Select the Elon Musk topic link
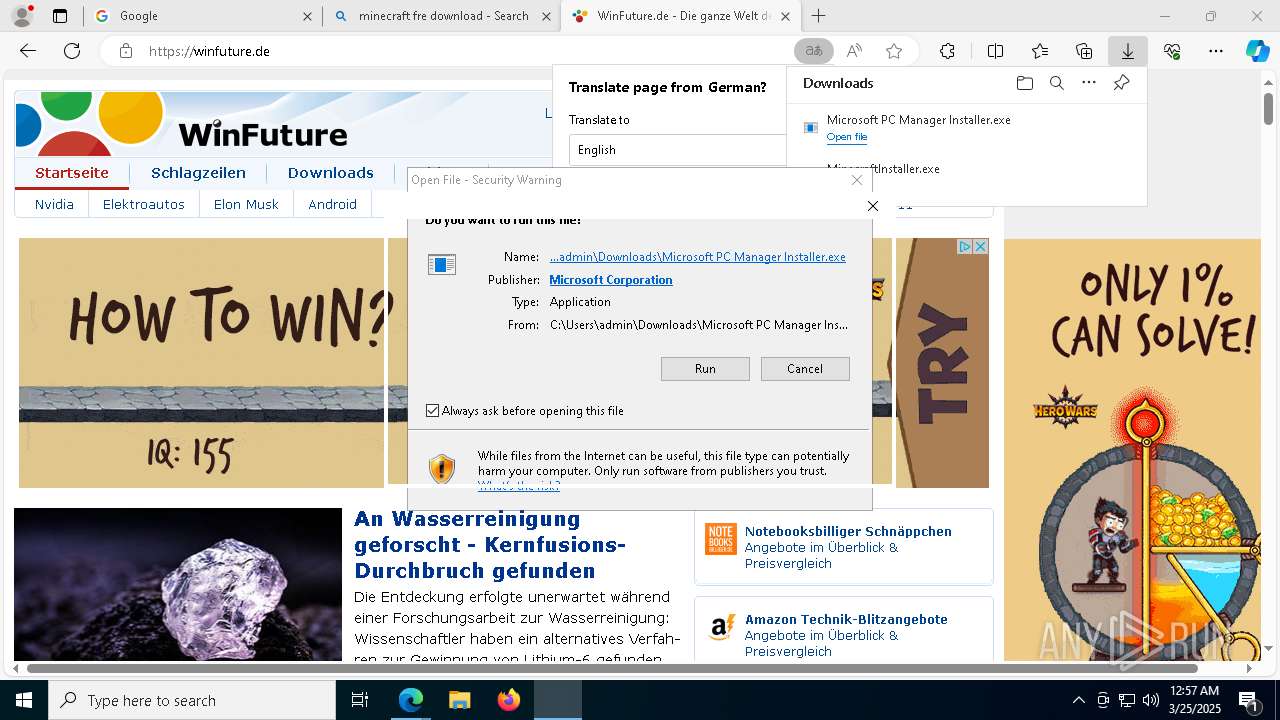This screenshot has height=720, width=1280. [x=246, y=204]
